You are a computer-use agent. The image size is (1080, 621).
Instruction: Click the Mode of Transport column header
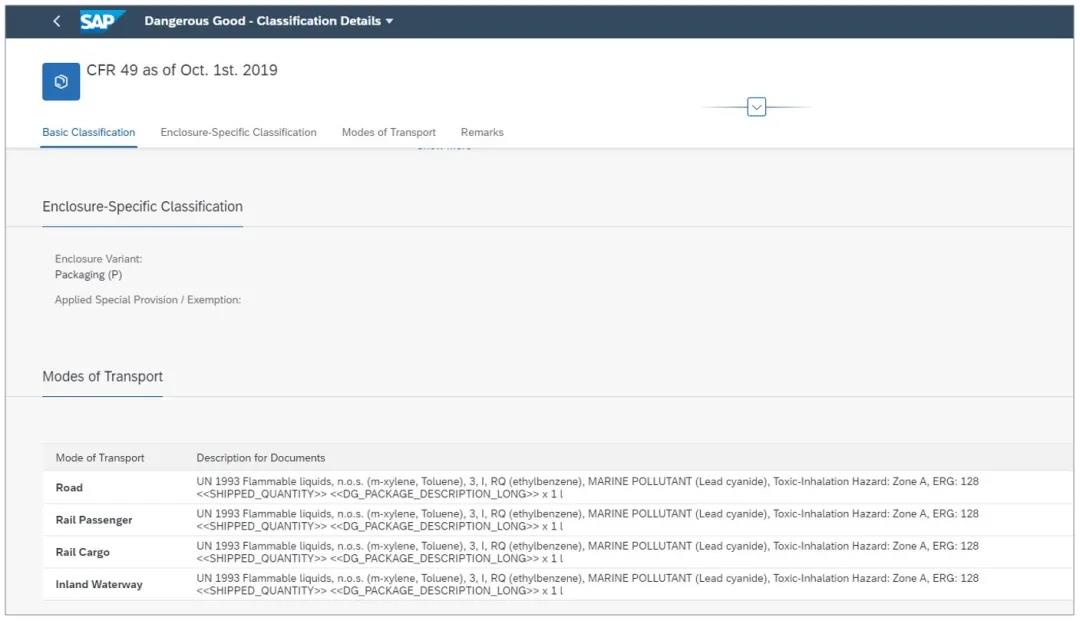click(100, 457)
